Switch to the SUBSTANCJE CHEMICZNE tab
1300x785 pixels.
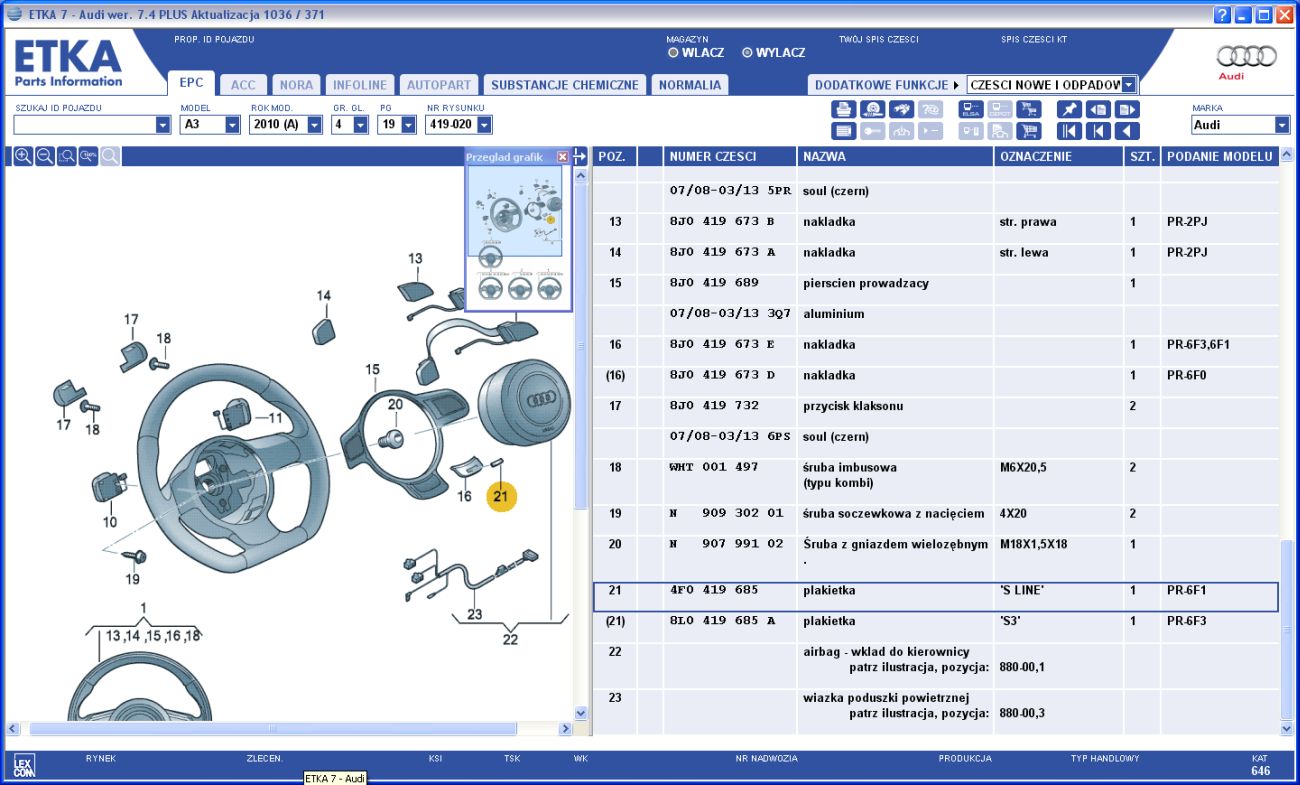pyautogui.click(x=564, y=85)
